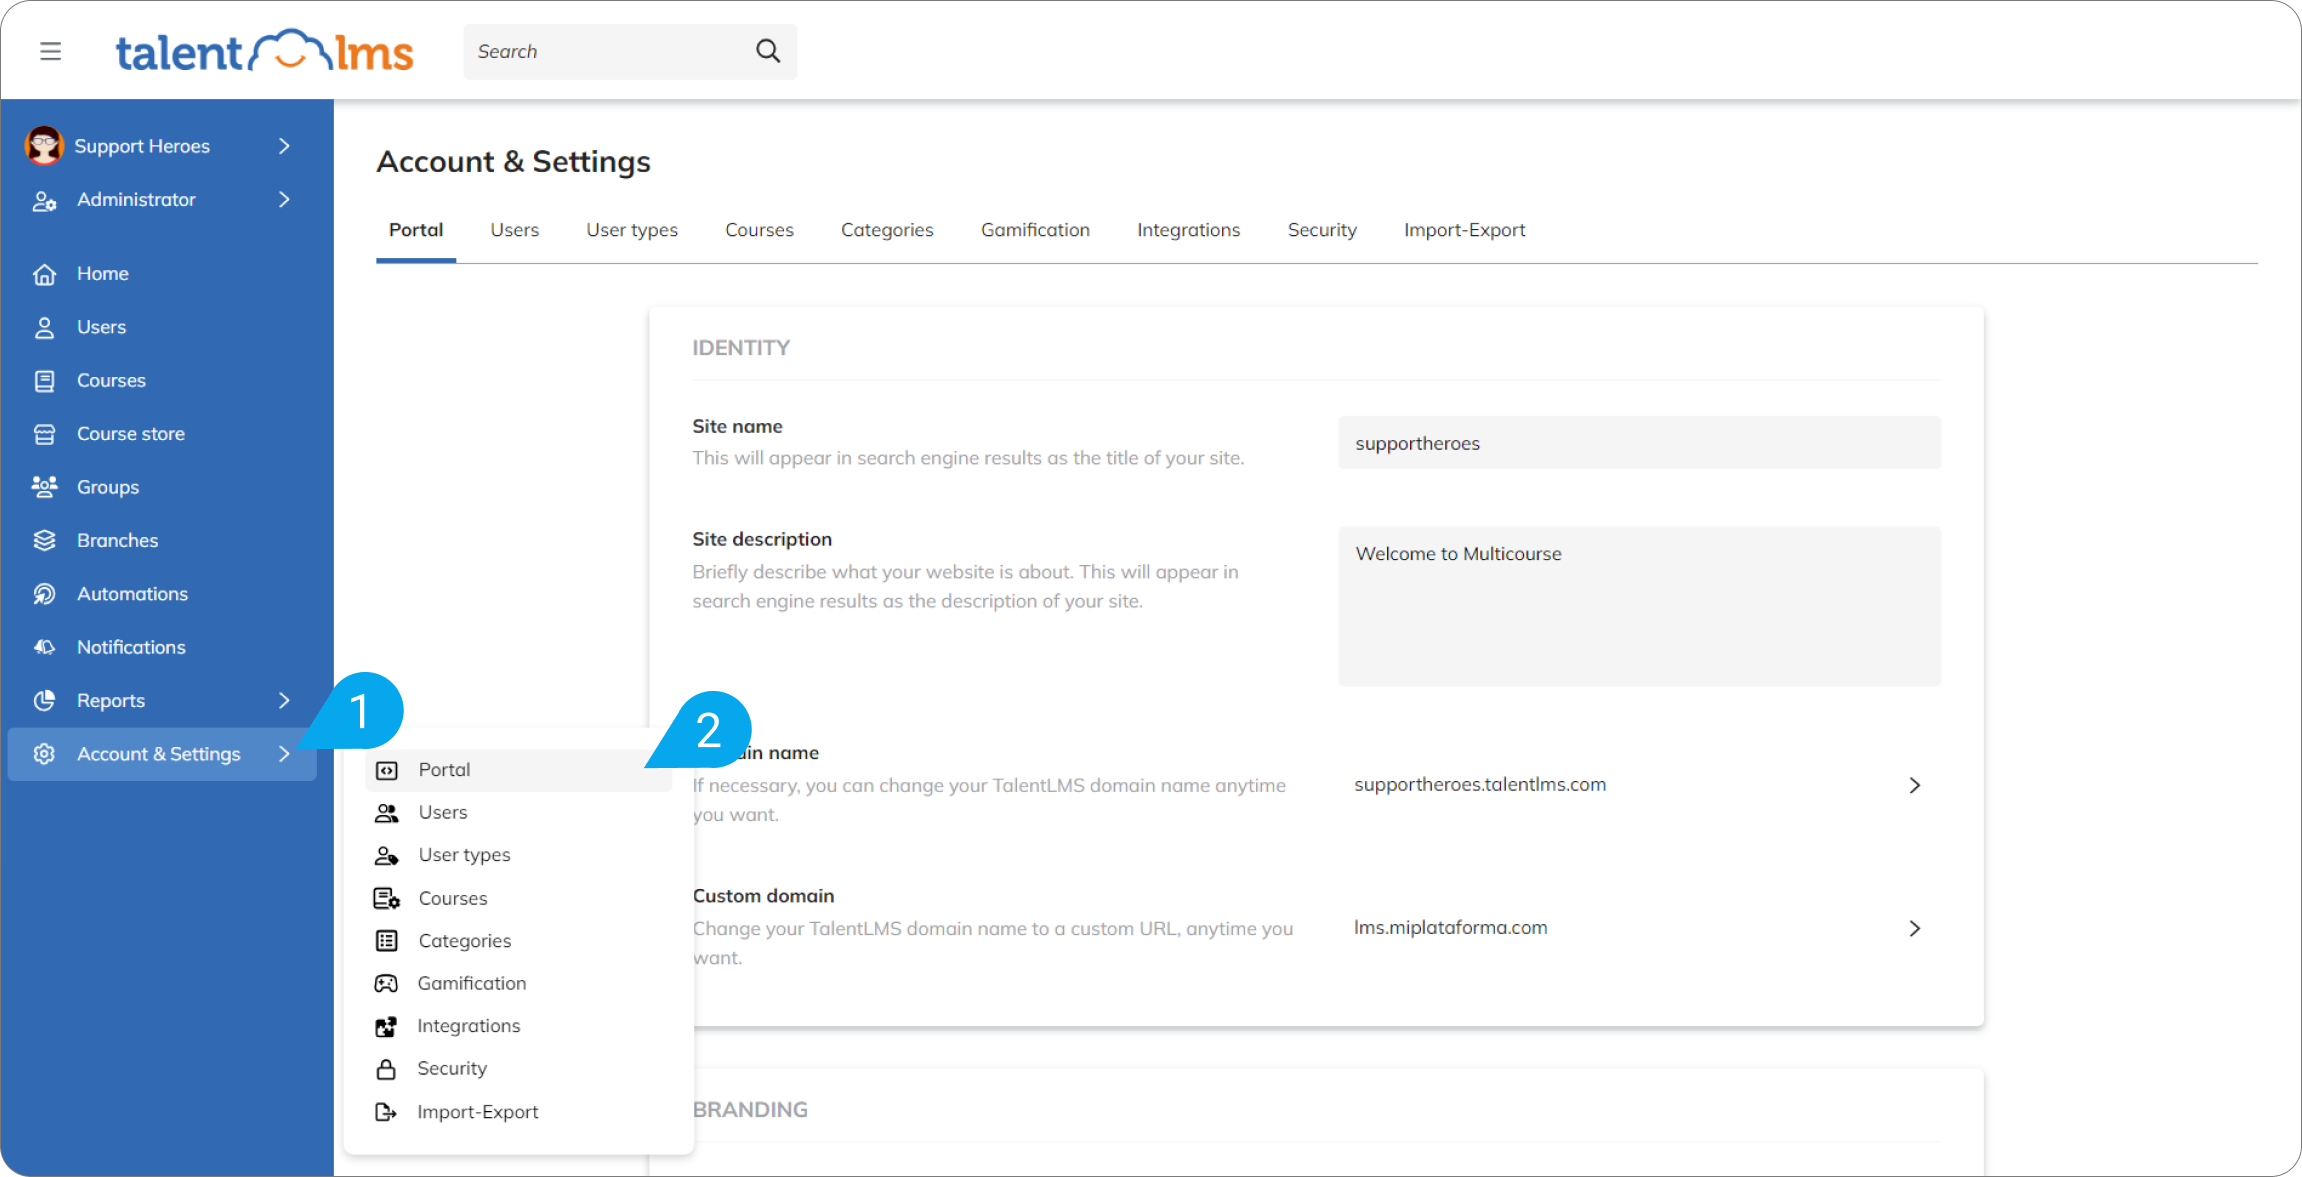
Task: Open Import-Export from the submenu
Action: point(477,1111)
